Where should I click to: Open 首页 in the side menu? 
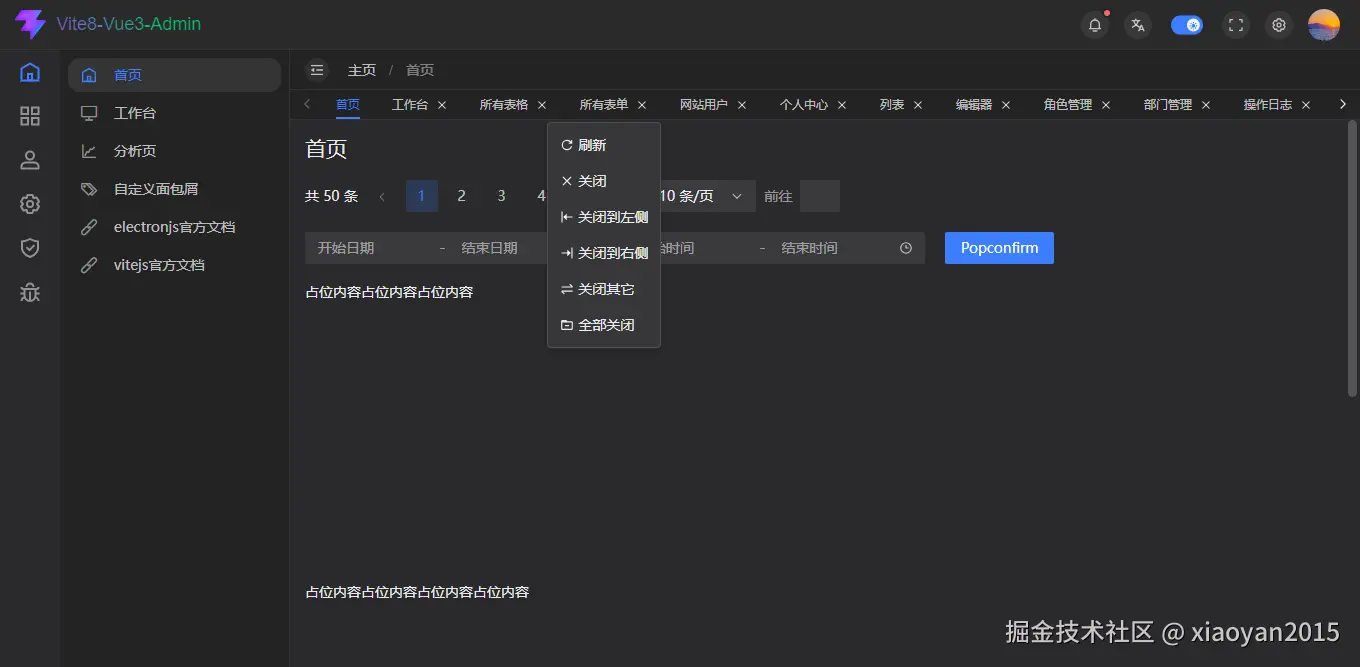174,75
